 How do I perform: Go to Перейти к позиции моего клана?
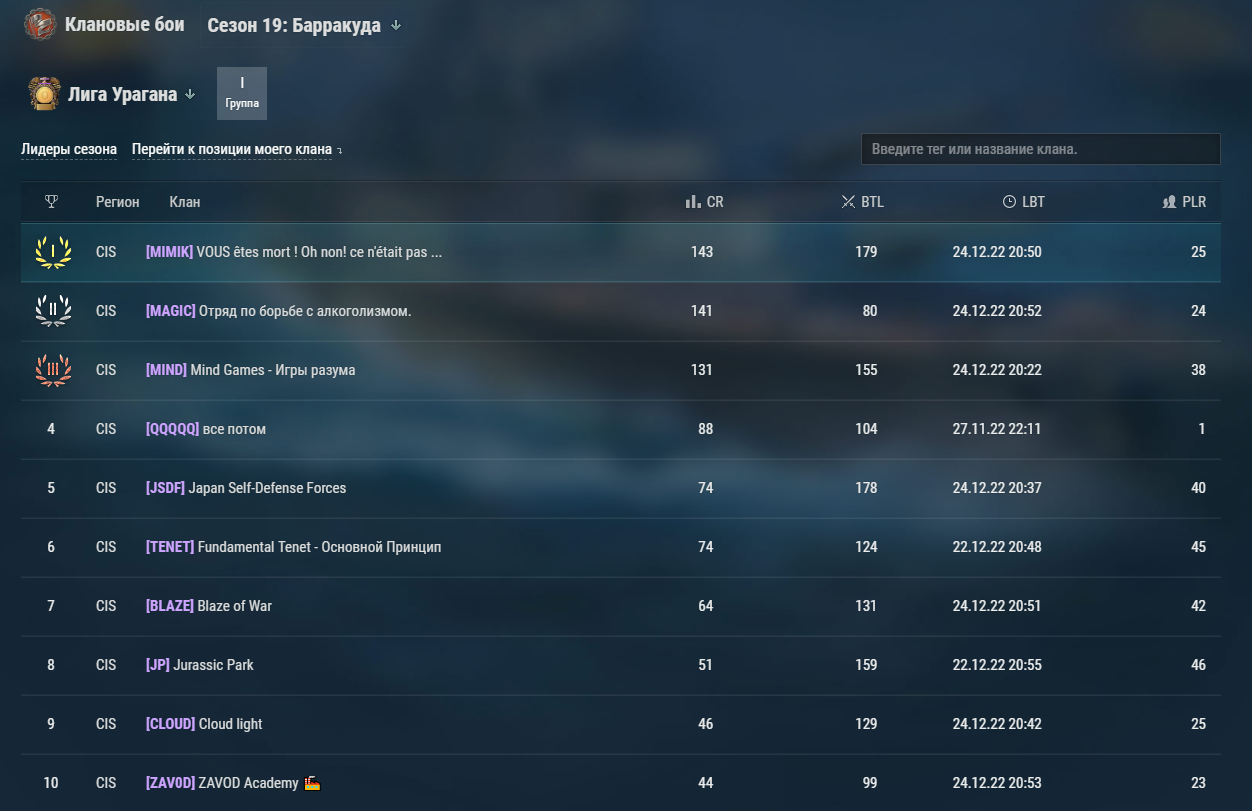point(237,150)
